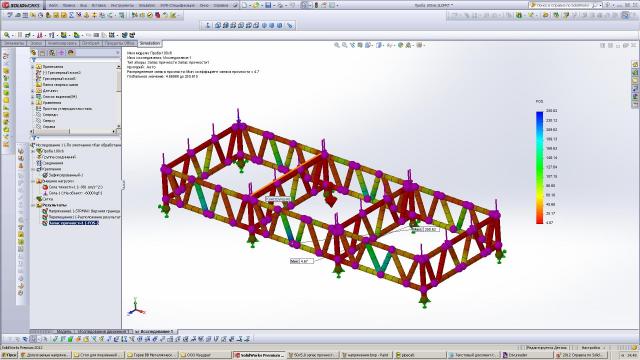
Task: Click the filter funnel icon above simulation tree
Action: 34,138
